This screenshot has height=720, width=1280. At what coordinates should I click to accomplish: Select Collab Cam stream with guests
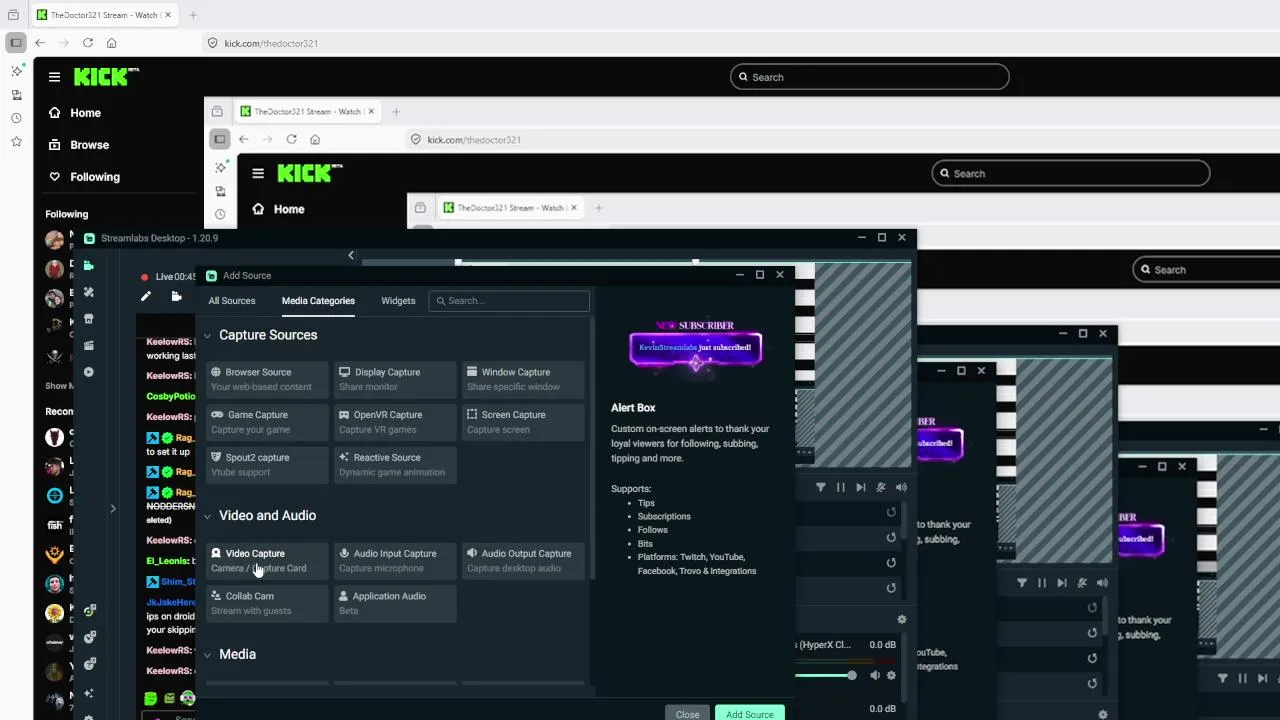(267, 604)
